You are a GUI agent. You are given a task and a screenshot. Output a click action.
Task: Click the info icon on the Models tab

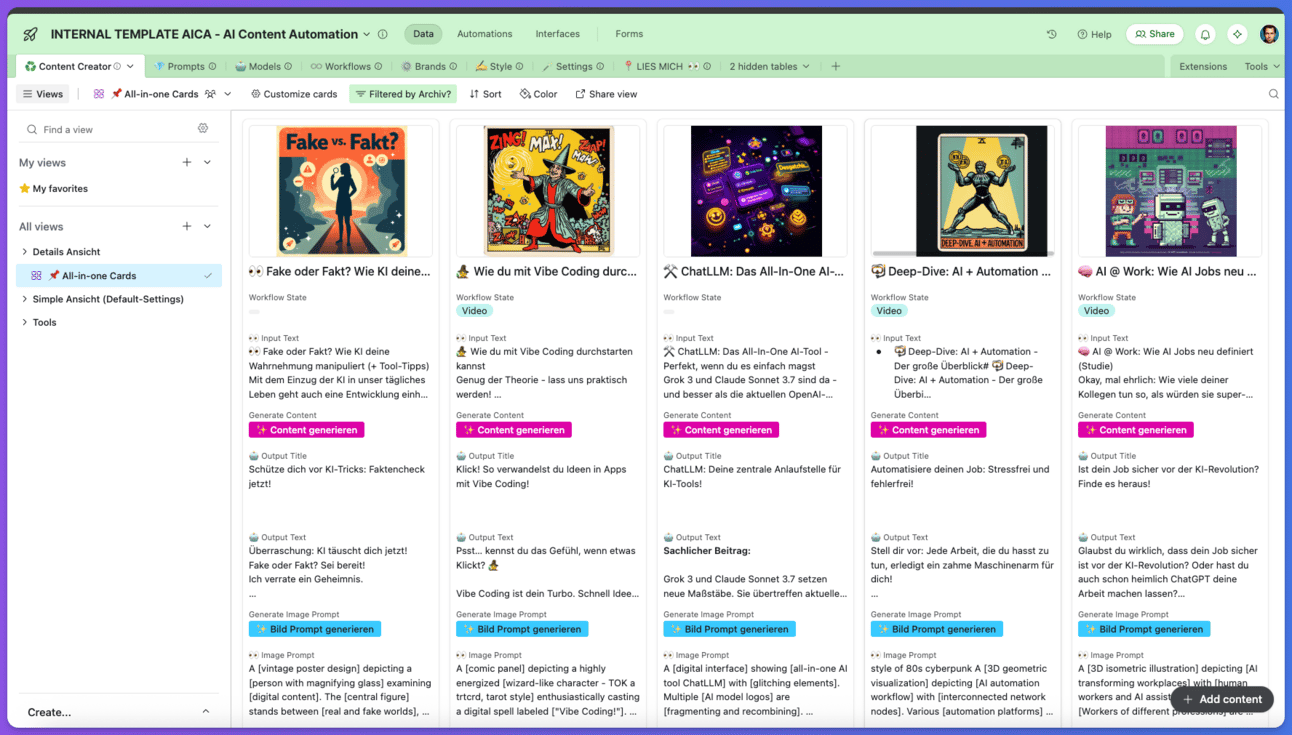pyautogui.click(x=288, y=67)
